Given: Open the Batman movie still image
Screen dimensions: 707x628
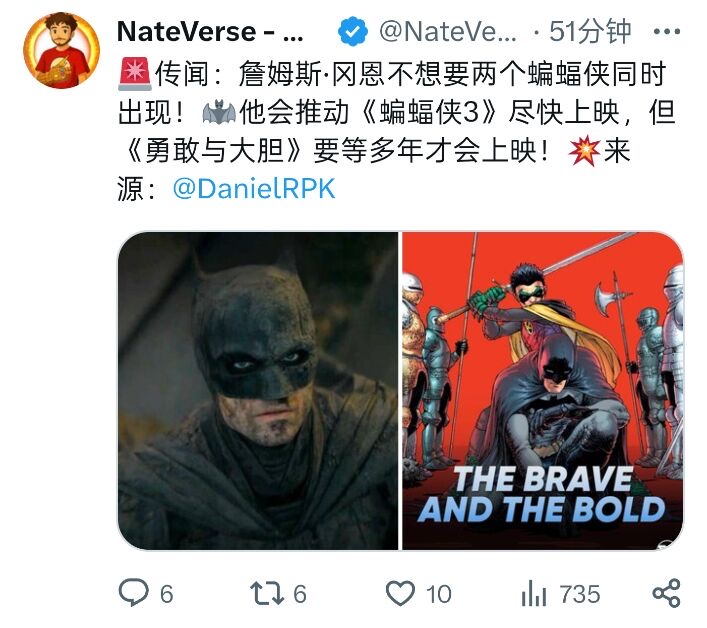Looking at the screenshot, I should point(258,391).
